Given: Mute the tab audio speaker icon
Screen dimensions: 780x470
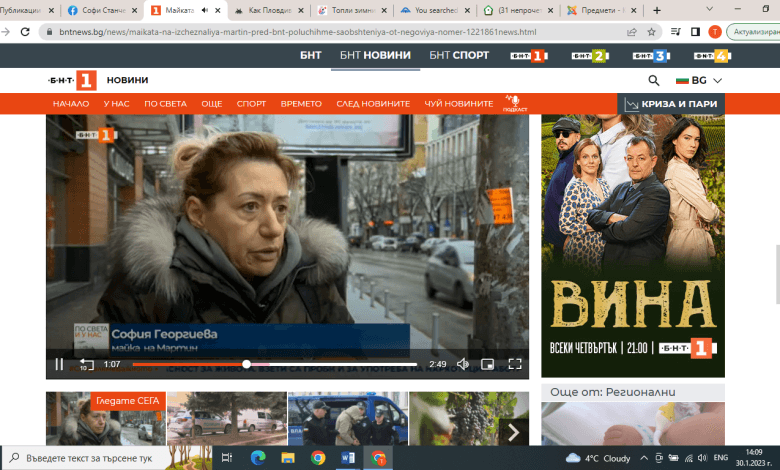Looking at the screenshot, I should point(204,10).
